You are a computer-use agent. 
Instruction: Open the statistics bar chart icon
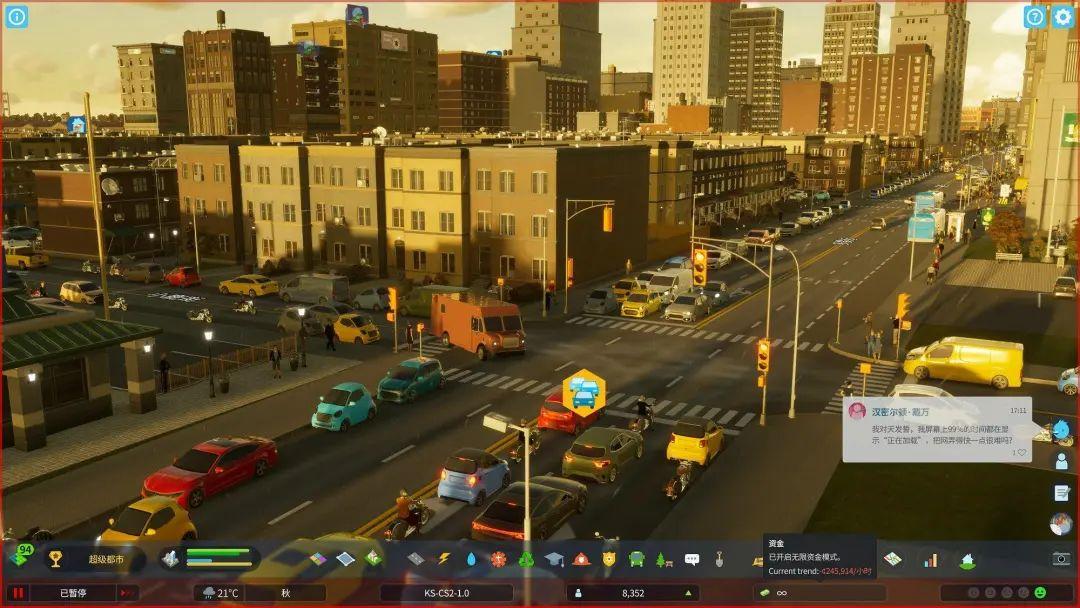(x=931, y=560)
